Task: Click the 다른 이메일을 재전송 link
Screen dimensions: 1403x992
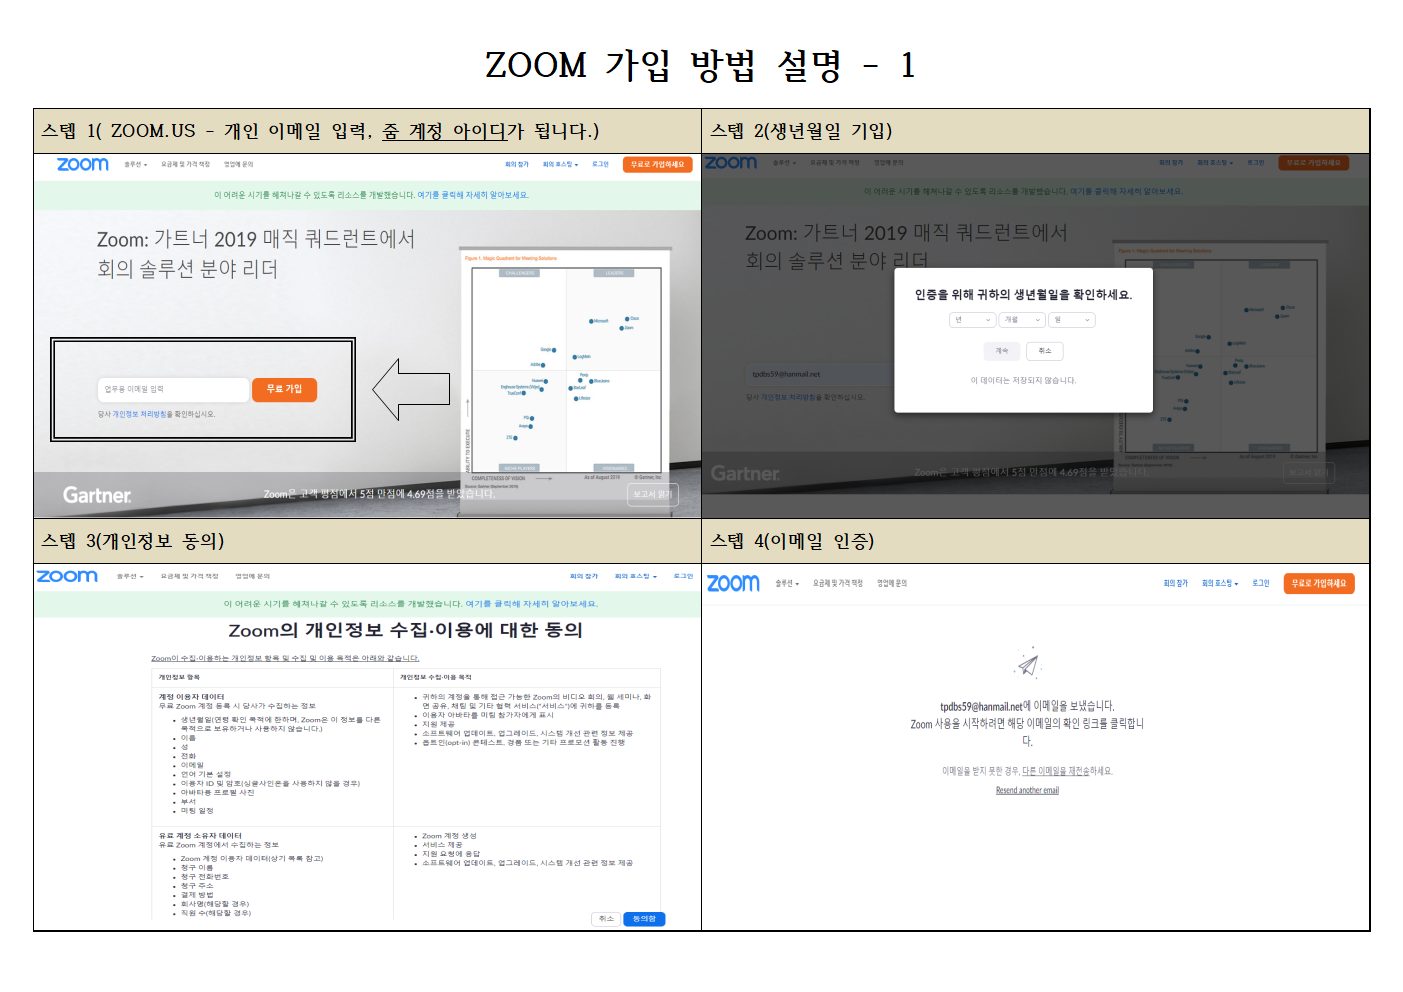Action: coord(1055,771)
